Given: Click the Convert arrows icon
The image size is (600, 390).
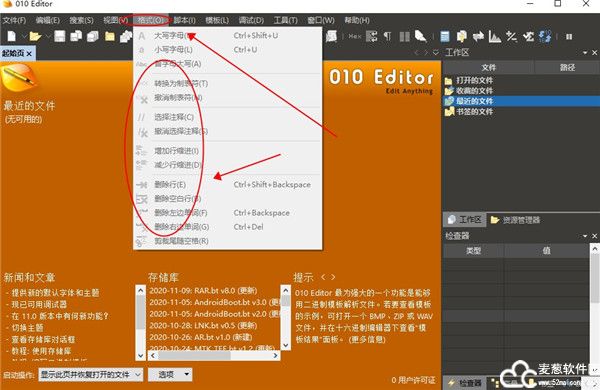Looking at the screenshot, I should (478, 36).
